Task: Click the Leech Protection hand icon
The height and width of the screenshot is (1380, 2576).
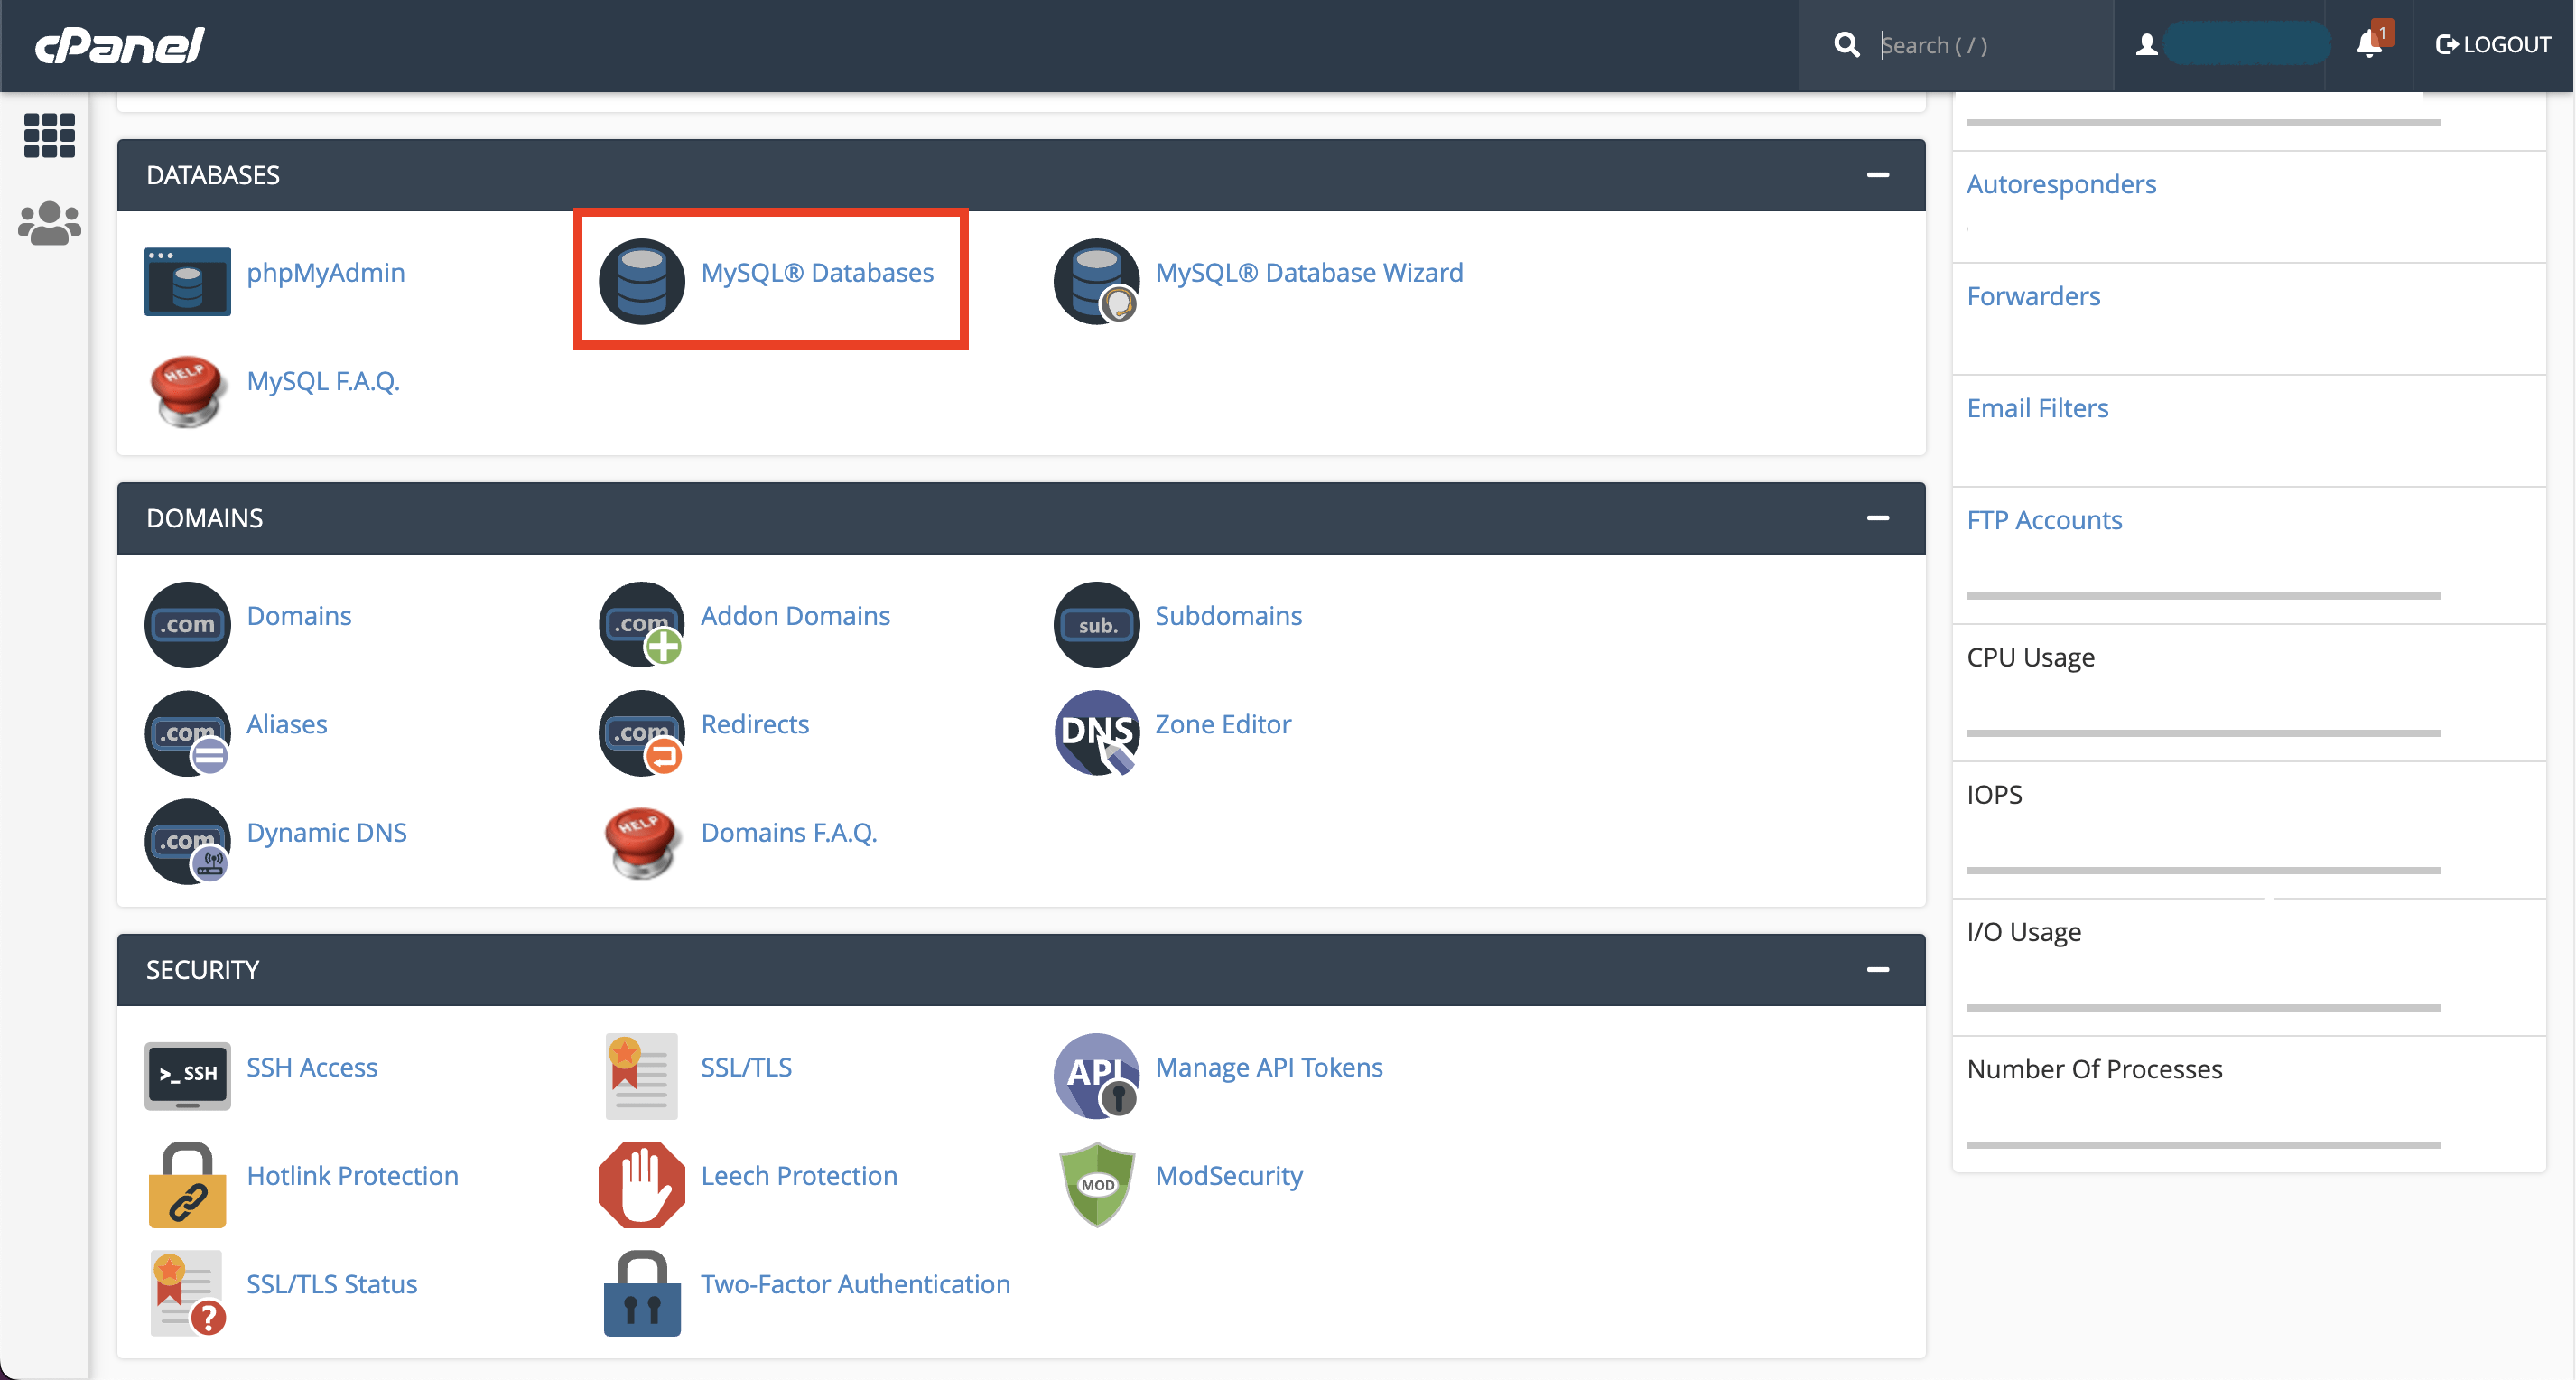Action: click(x=641, y=1184)
